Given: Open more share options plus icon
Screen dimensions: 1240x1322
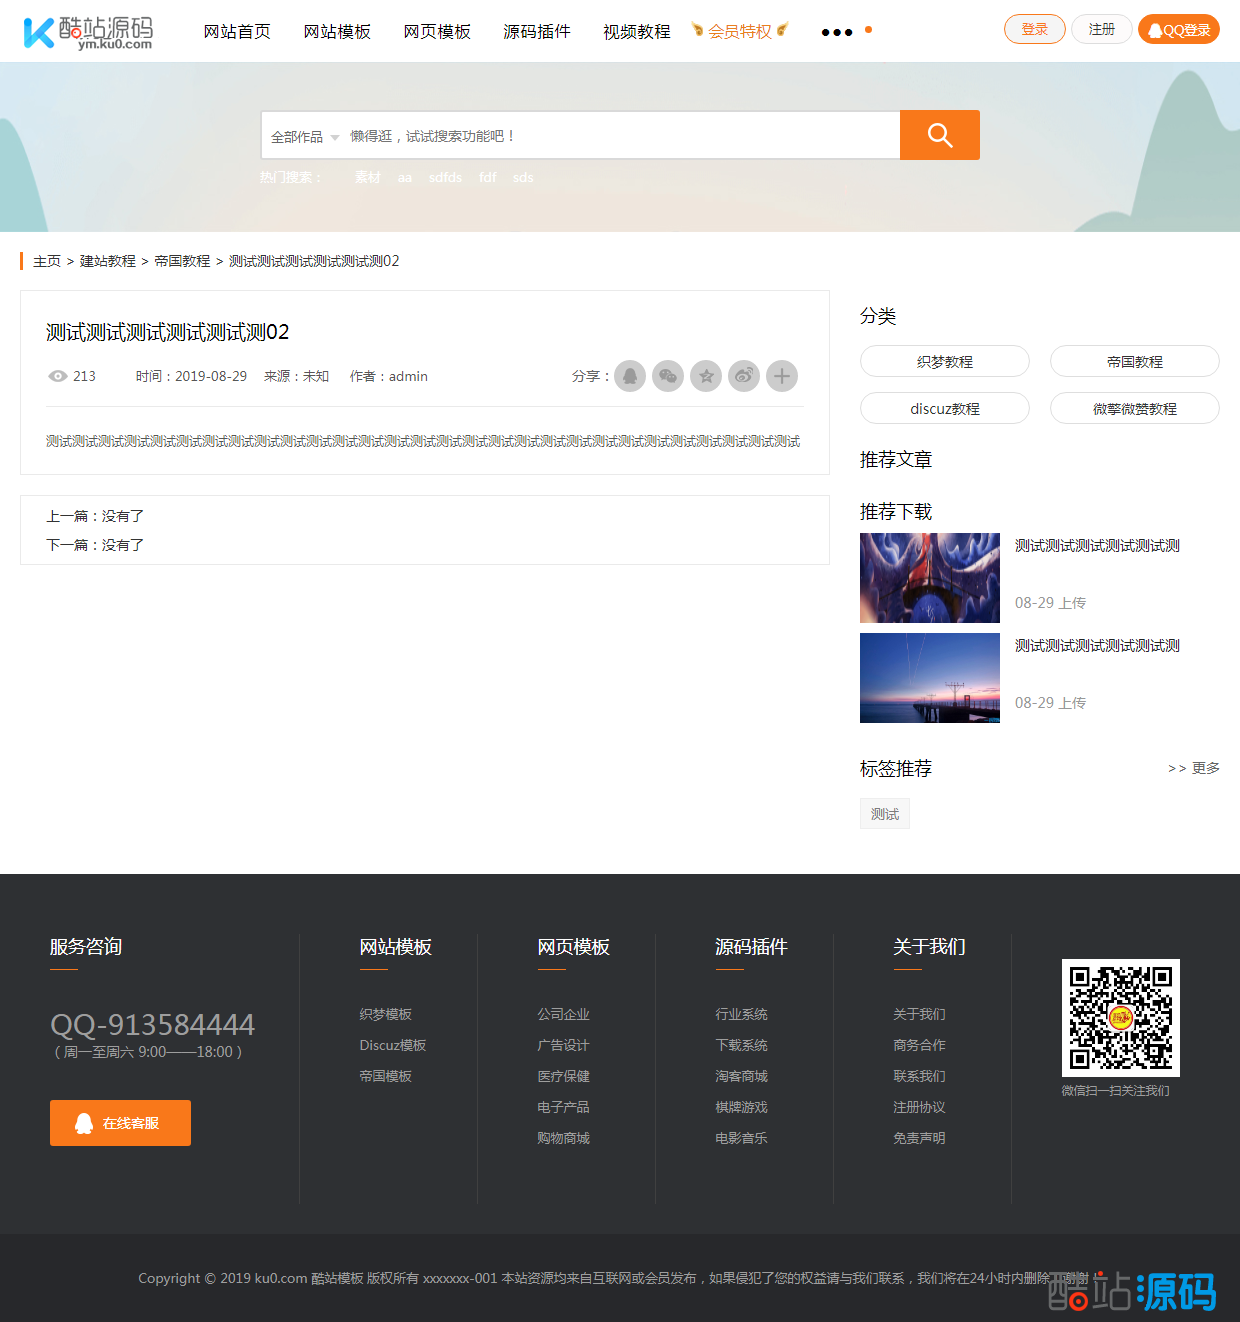Looking at the screenshot, I should click(782, 376).
